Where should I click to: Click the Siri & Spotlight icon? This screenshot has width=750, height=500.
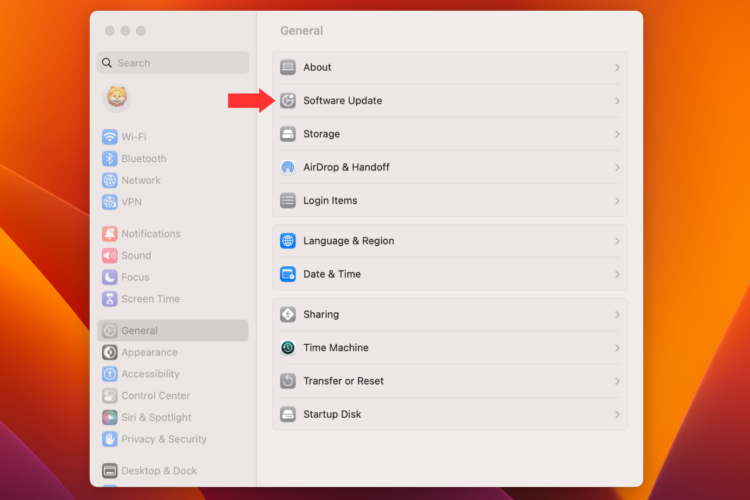point(110,417)
